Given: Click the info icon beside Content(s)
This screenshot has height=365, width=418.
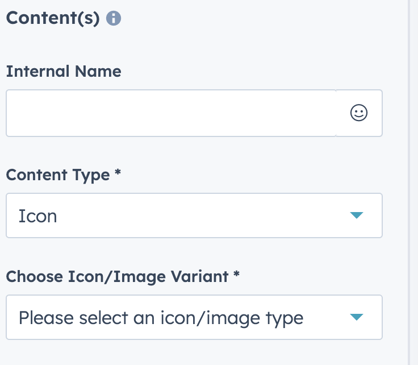Looking at the screenshot, I should (x=113, y=18).
